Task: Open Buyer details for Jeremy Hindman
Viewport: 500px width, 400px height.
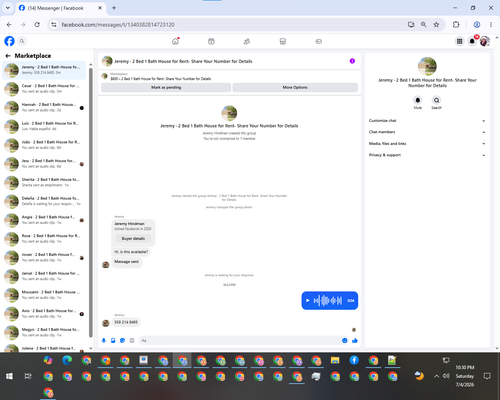Action: pyautogui.click(x=133, y=239)
